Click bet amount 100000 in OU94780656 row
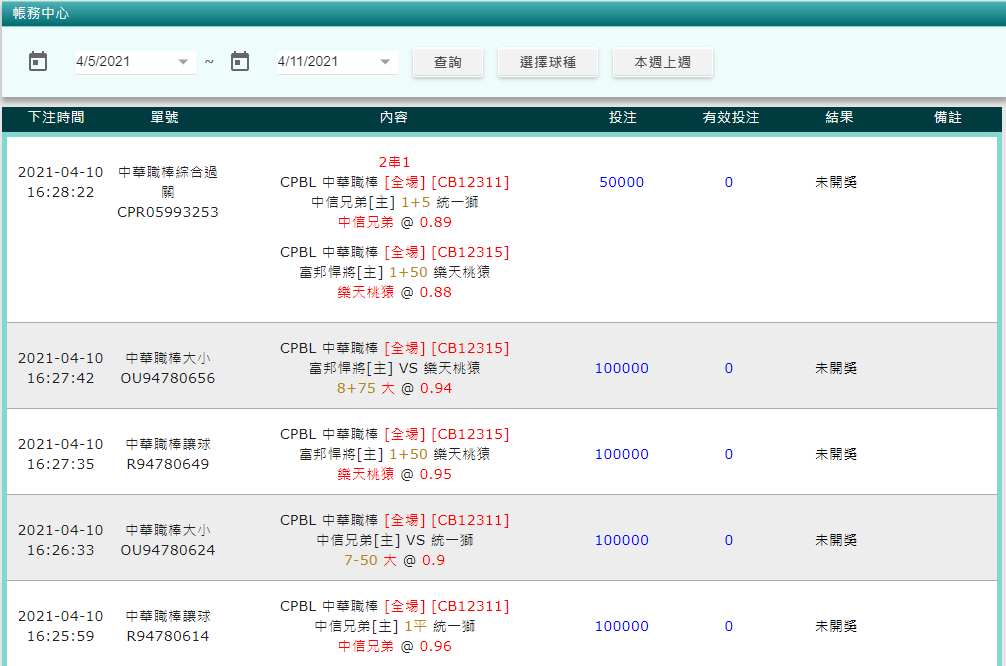This screenshot has width=1006, height=666. click(x=622, y=368)
